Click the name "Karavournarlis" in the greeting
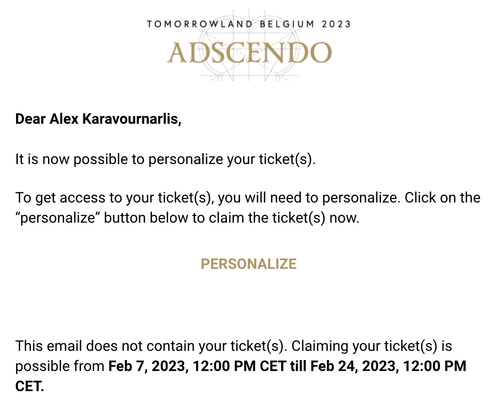This screenshot has width=500, height=405. 132,119
